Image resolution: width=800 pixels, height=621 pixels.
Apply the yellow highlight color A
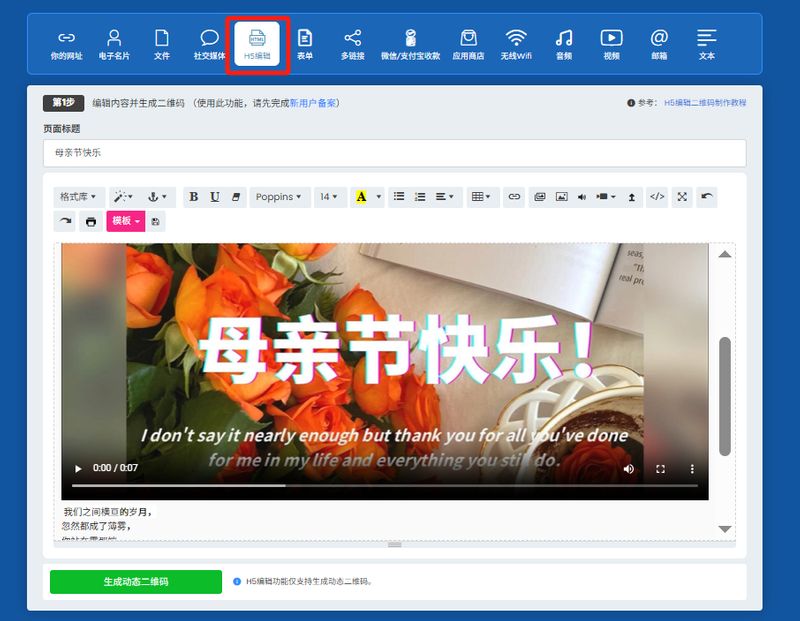[361, 197]
